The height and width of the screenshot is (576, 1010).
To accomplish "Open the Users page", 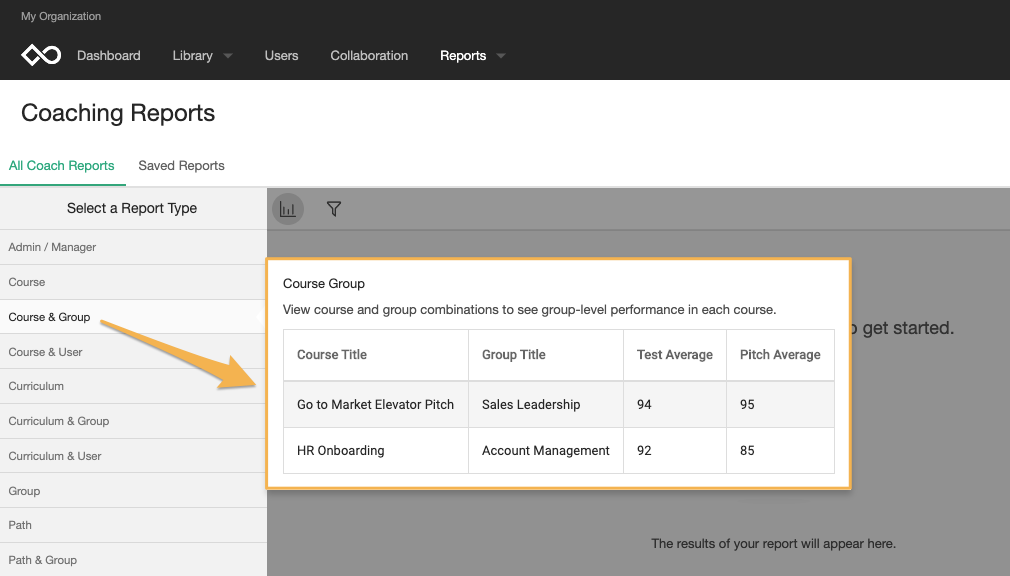I will click(x=281, y=55).
